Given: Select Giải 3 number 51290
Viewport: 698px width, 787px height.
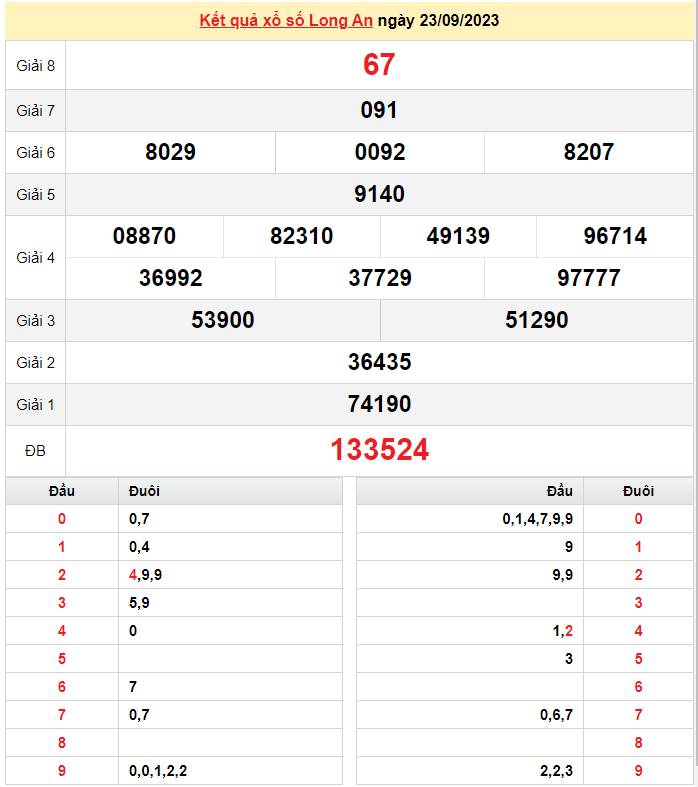Looking at the screenshot, I should tap(537, 320).
